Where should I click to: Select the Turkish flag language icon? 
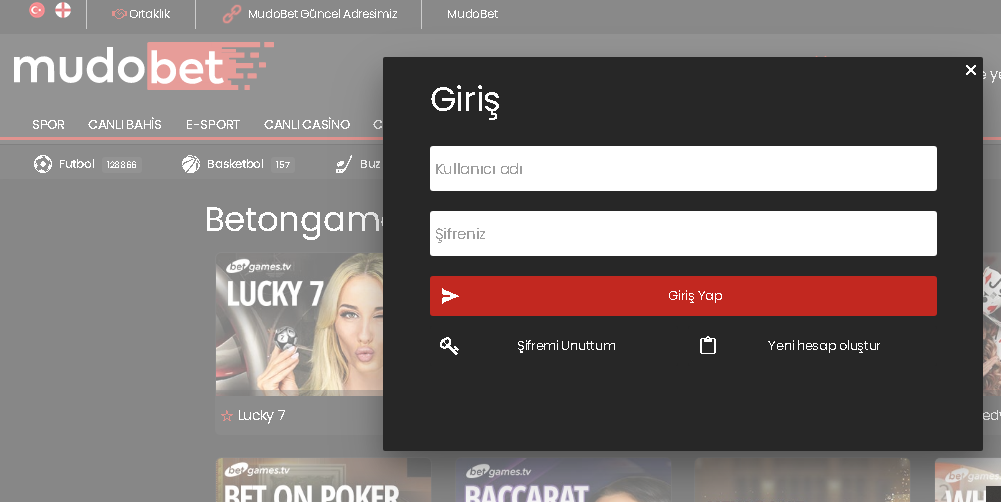(x=37, y=10)
